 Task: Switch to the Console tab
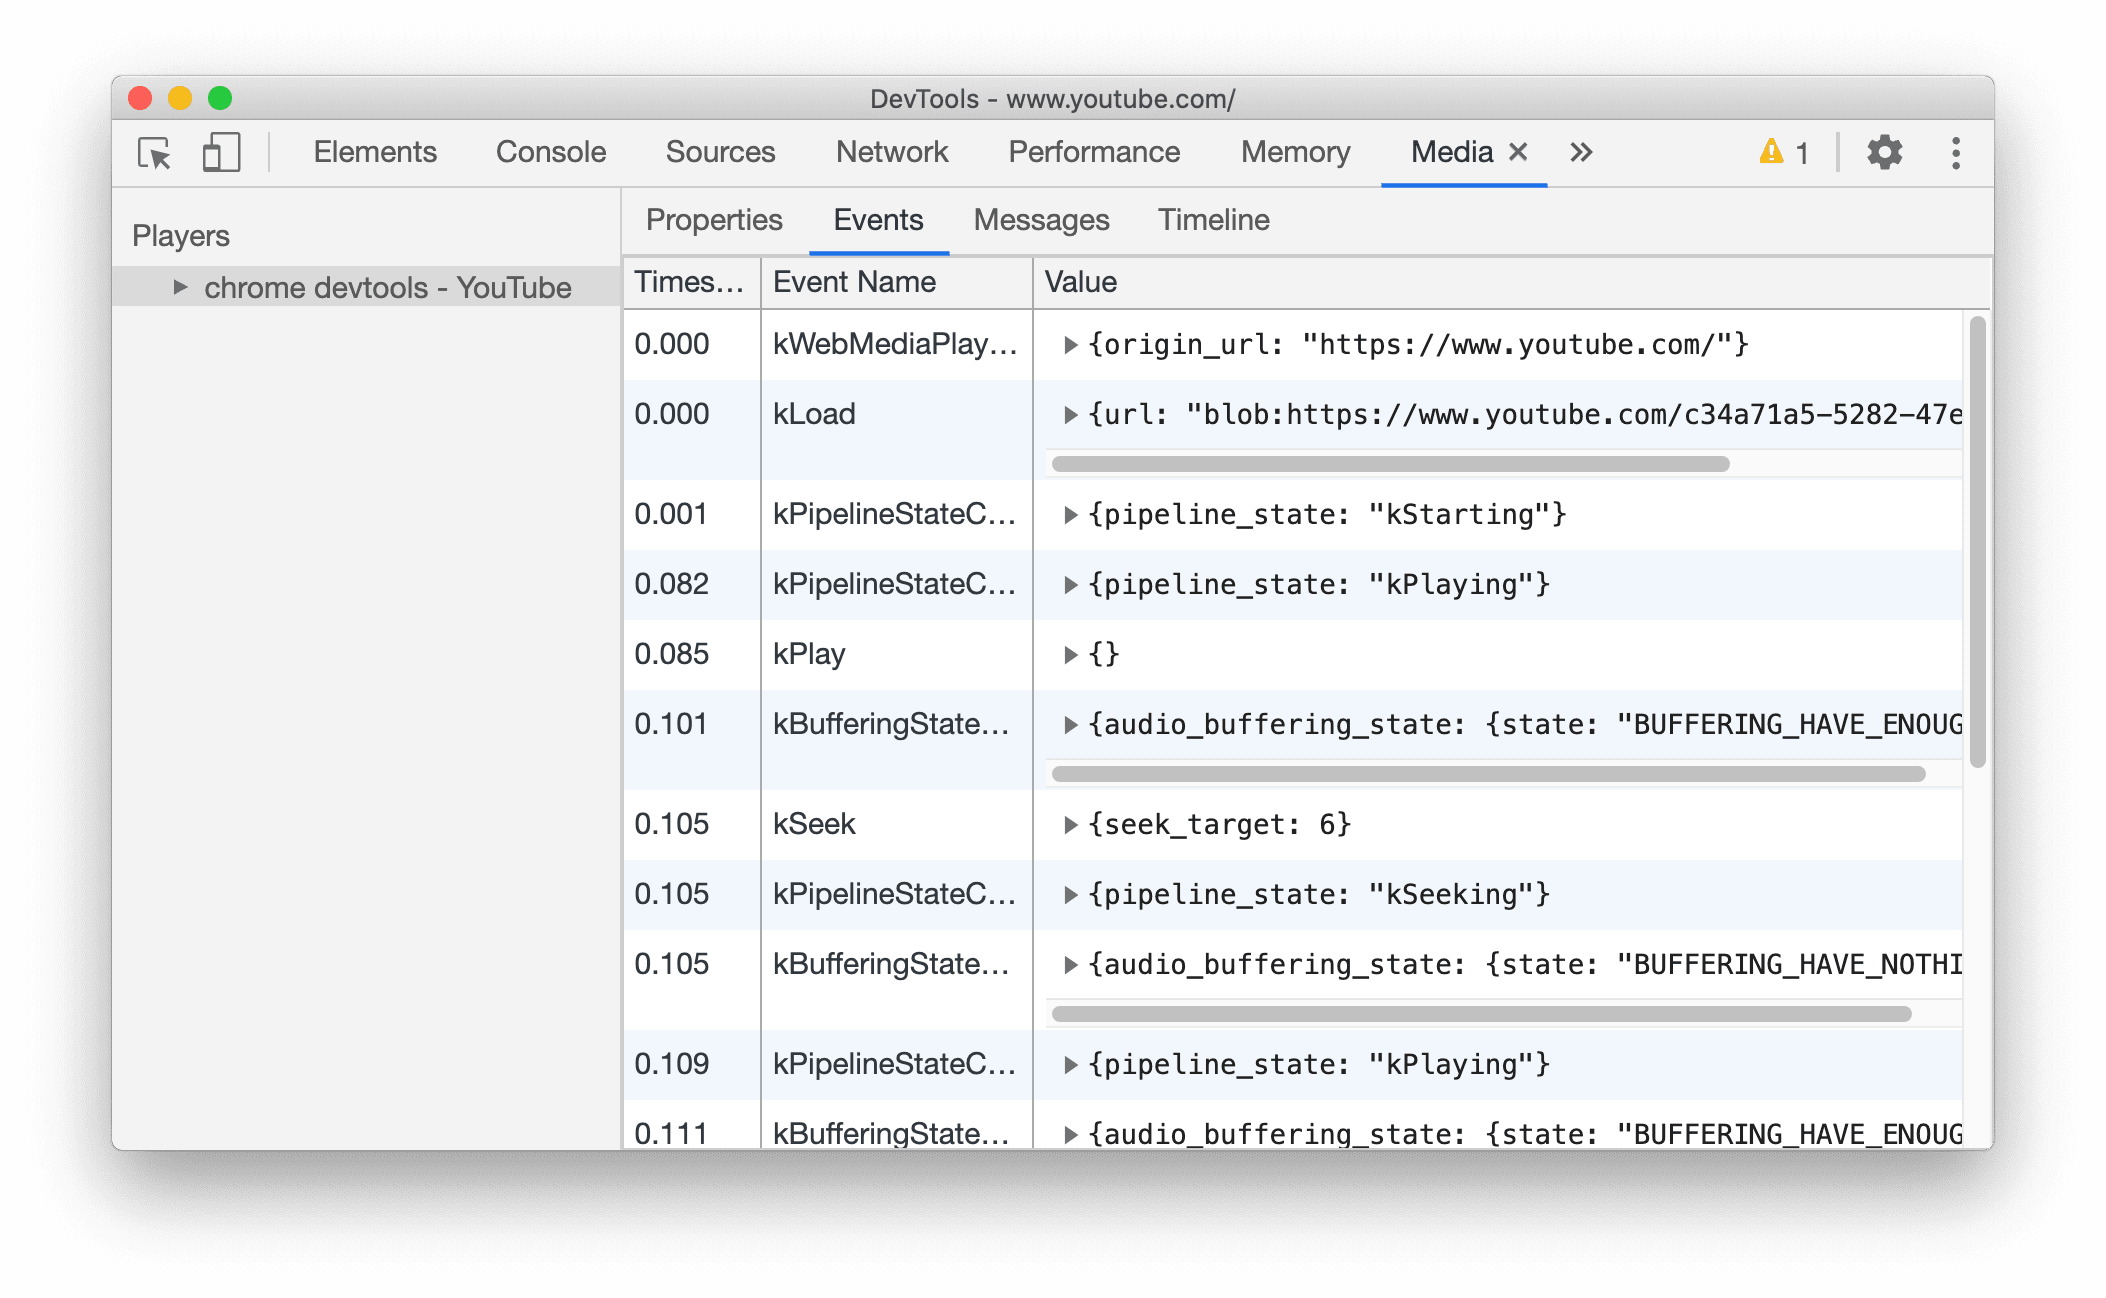pyautogui.click(x=551, y=149)
